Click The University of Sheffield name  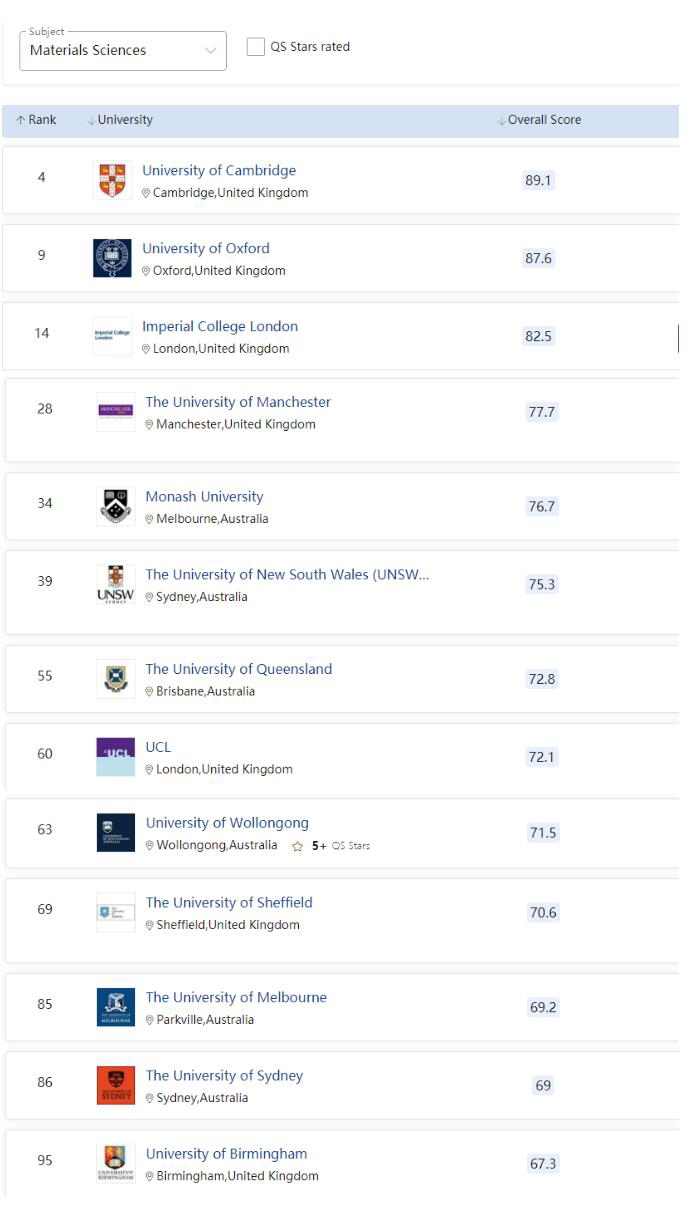pos(229,902)
